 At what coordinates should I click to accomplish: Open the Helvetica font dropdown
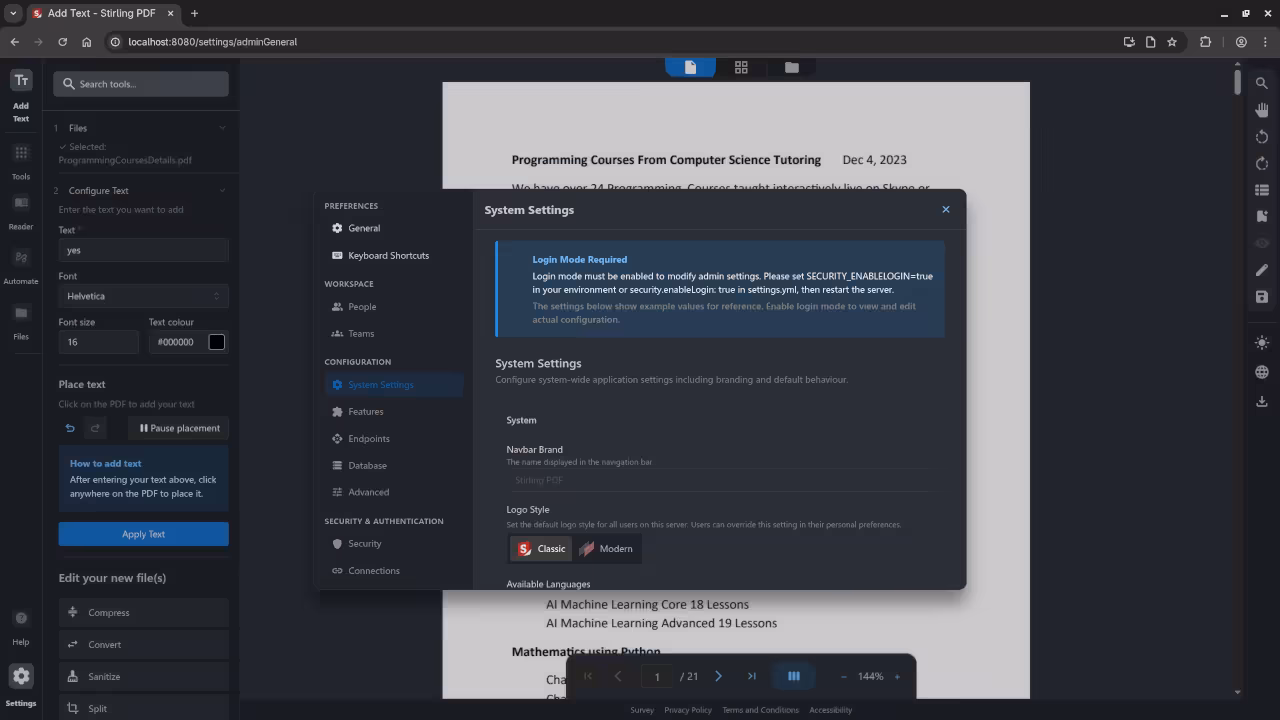[x=143, y=296]
